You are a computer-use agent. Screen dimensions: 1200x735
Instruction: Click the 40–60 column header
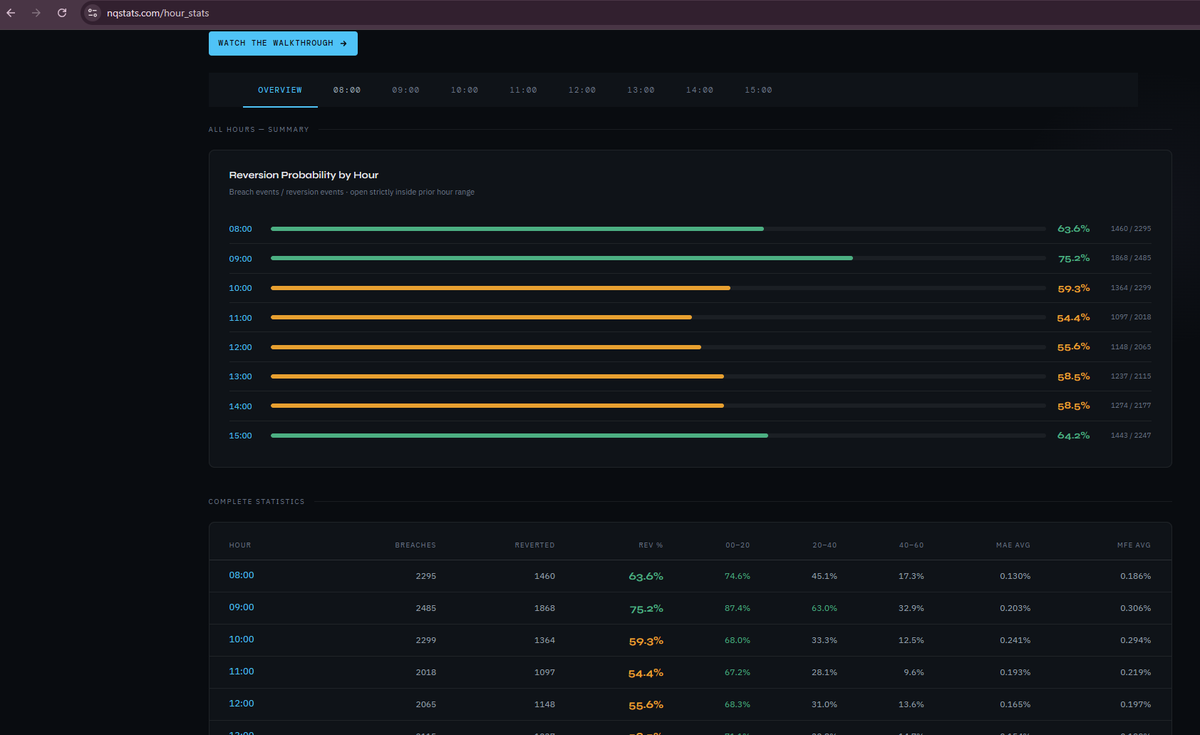click(x=912, y=545)
